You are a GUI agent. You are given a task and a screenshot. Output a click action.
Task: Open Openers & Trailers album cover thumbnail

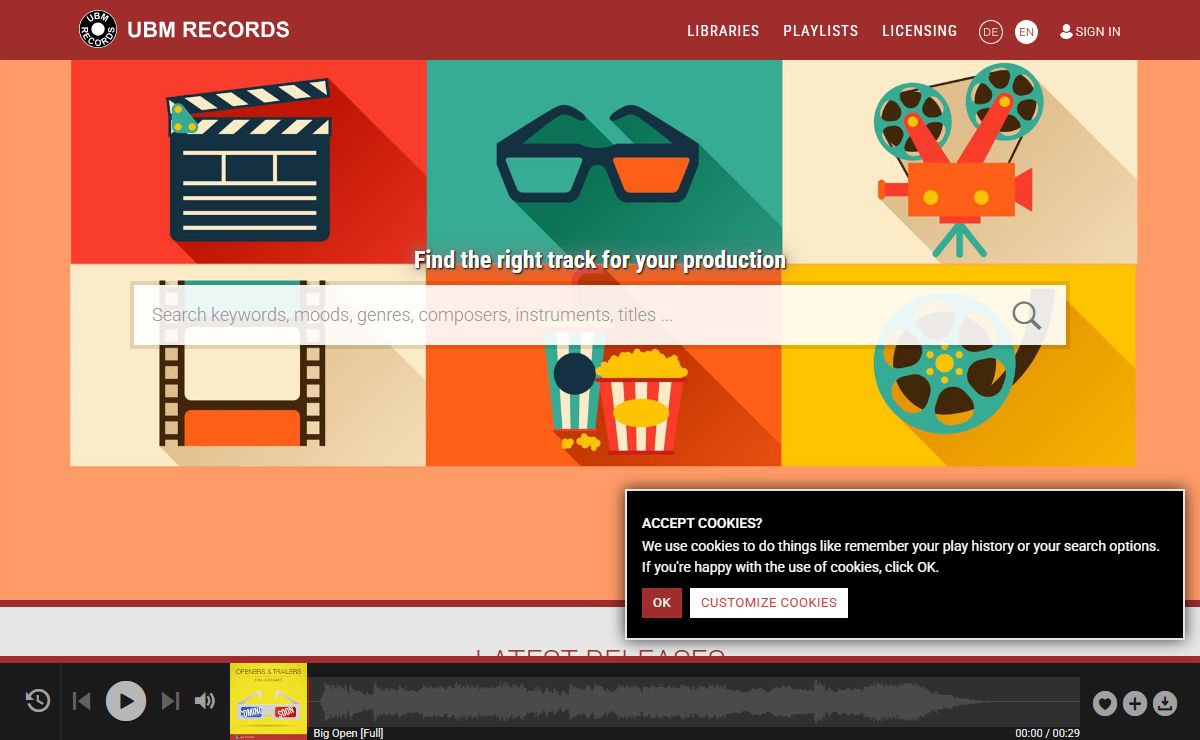(x=268, y=701)
